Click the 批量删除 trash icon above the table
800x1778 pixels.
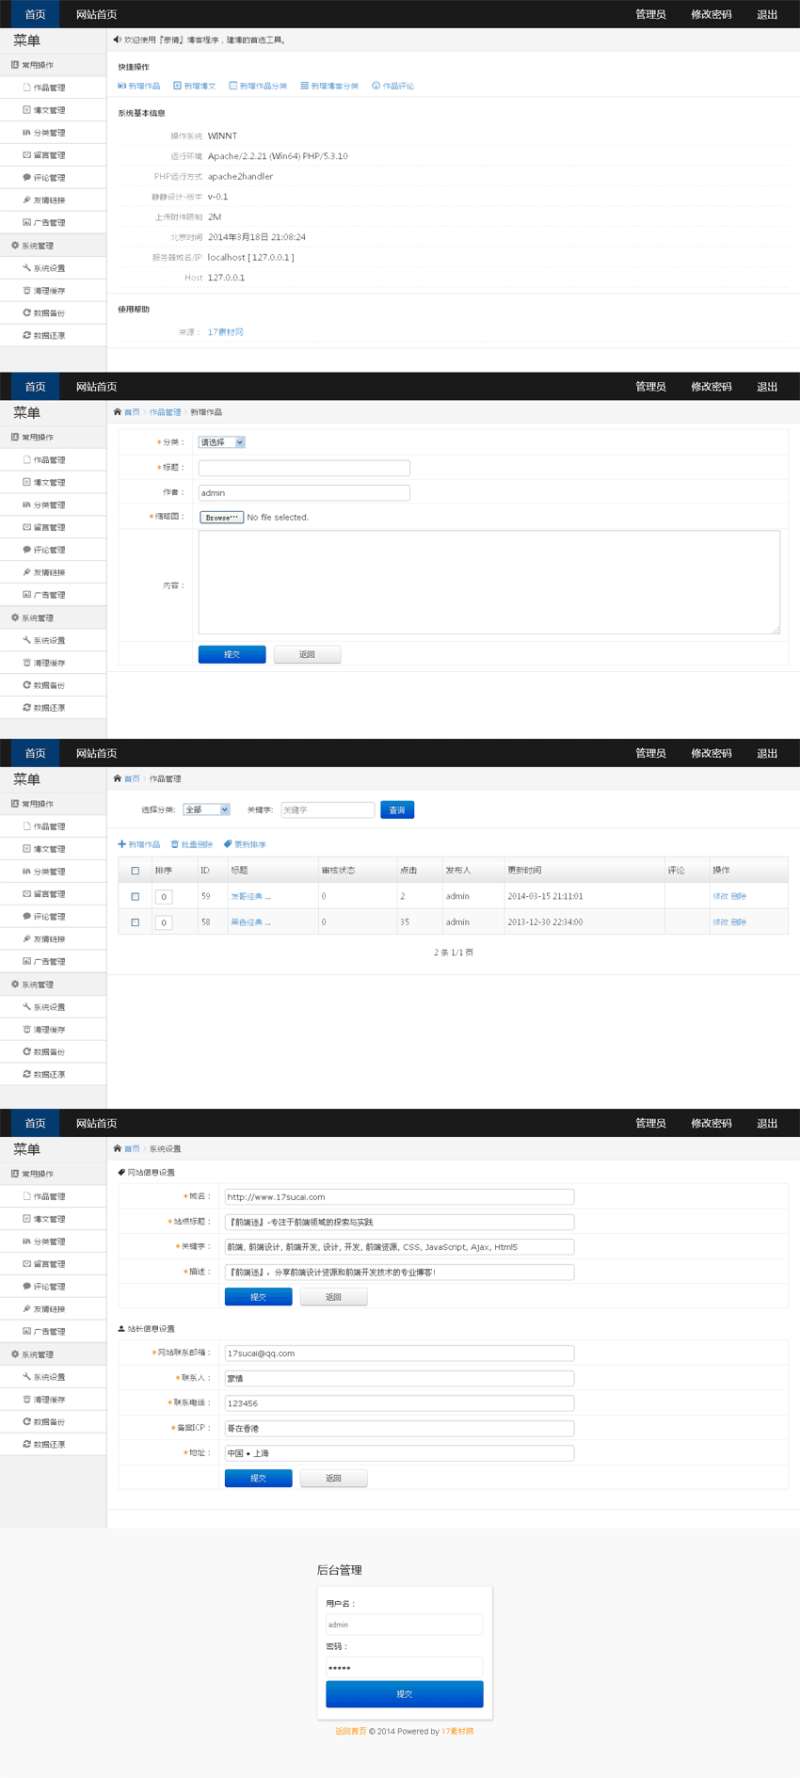click(x=175, y=844)
